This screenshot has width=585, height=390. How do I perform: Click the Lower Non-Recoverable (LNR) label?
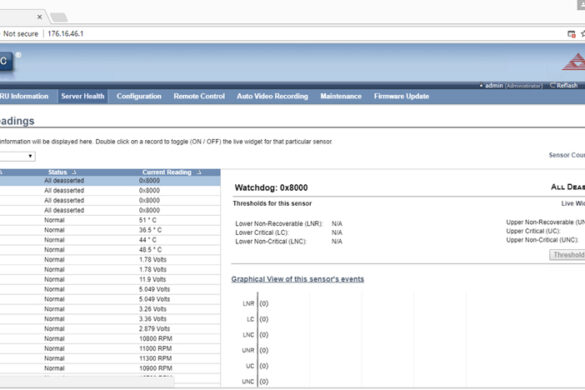(279, 224)
